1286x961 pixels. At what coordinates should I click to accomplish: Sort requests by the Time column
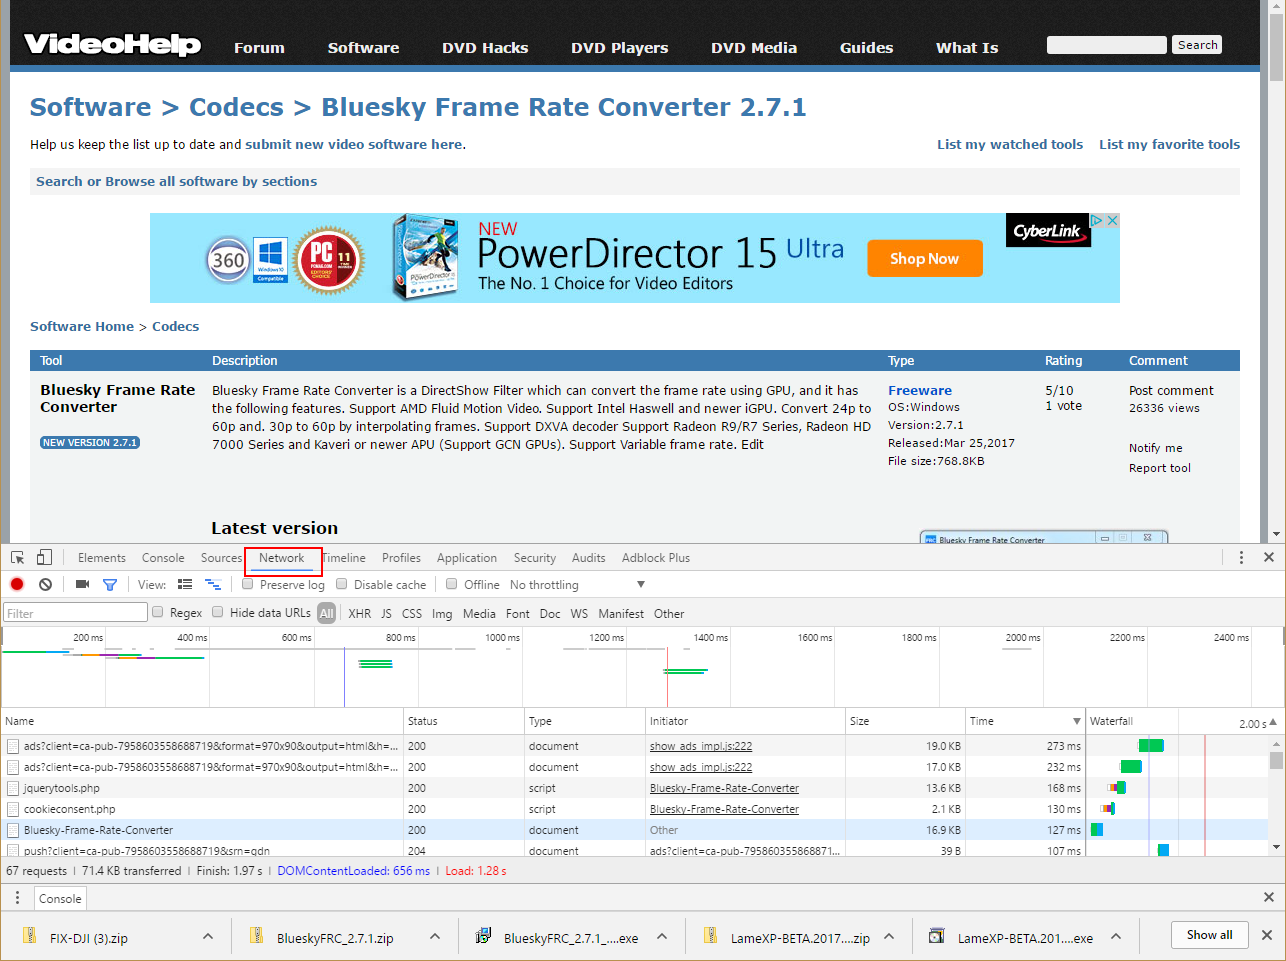click(1025, 721)
